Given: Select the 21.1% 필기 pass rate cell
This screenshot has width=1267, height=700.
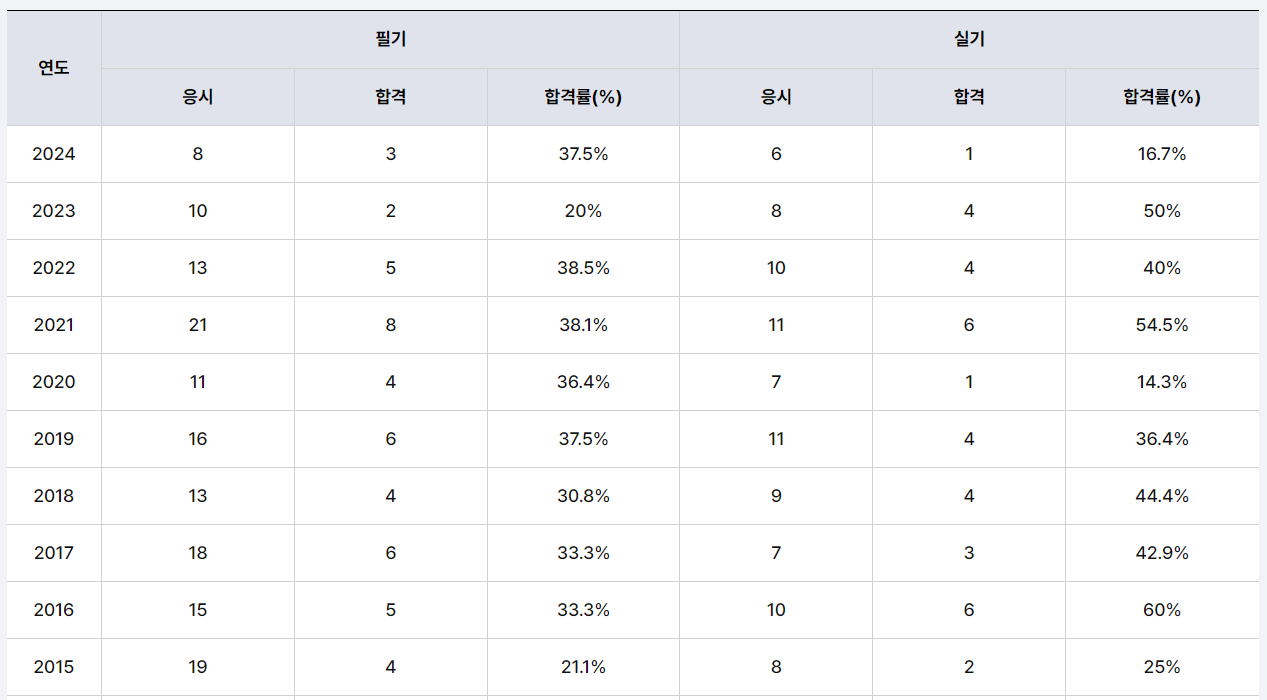Looking at the screenshot, I should coord(583,667).
